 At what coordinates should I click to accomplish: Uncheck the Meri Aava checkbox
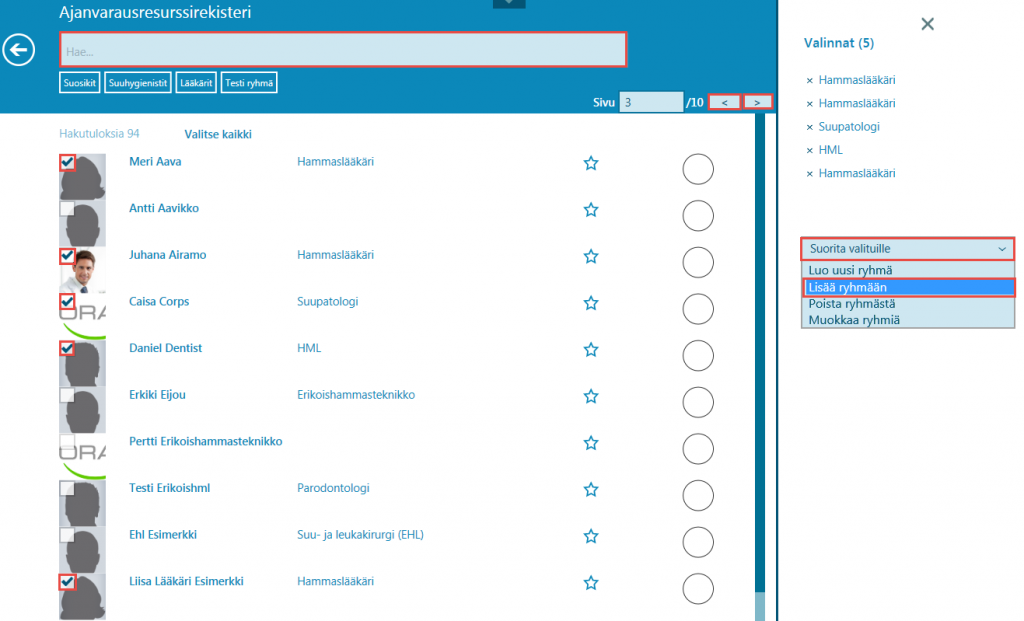click(67, 162)
